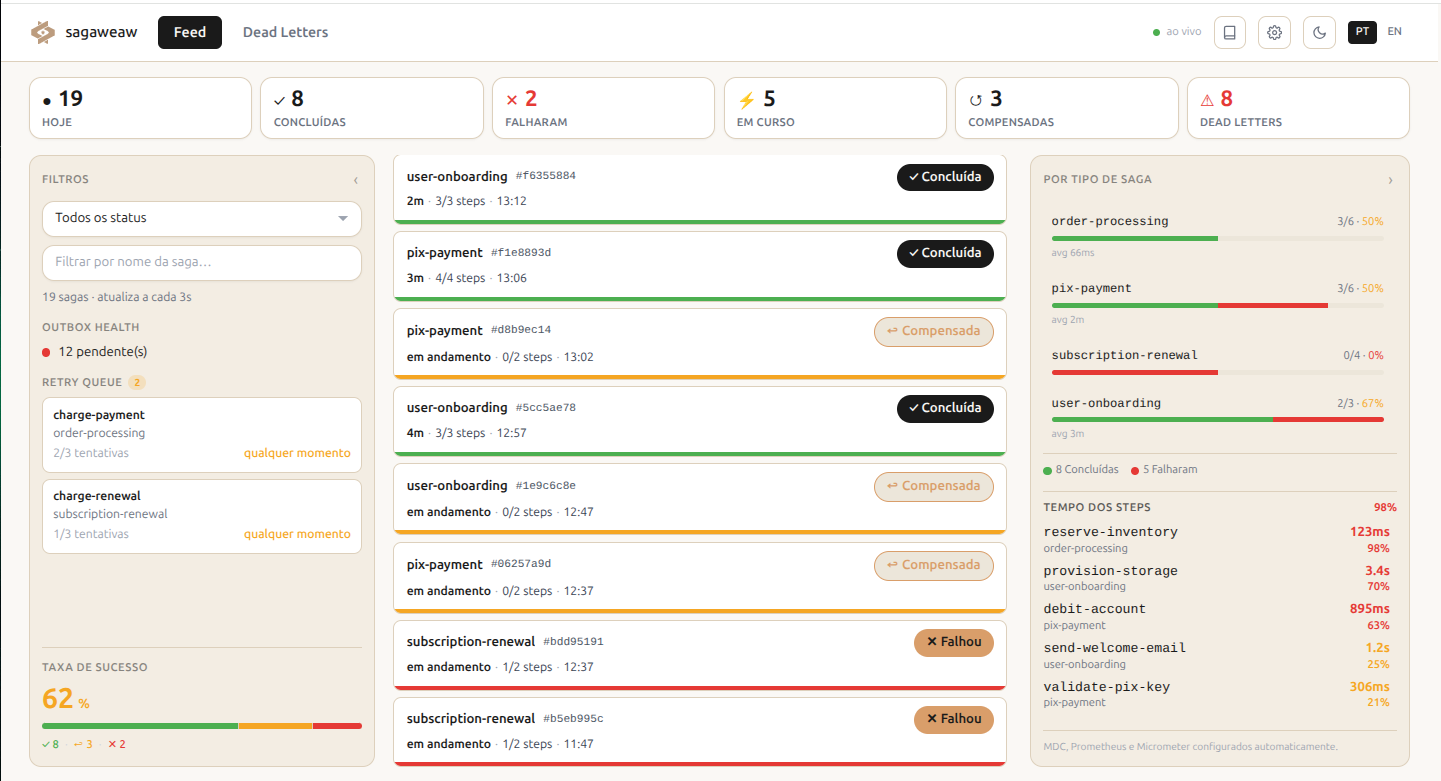
Task: Click the circular arrow icon in Compensadas
Action: pyautogui.click(x=976, y=99)
